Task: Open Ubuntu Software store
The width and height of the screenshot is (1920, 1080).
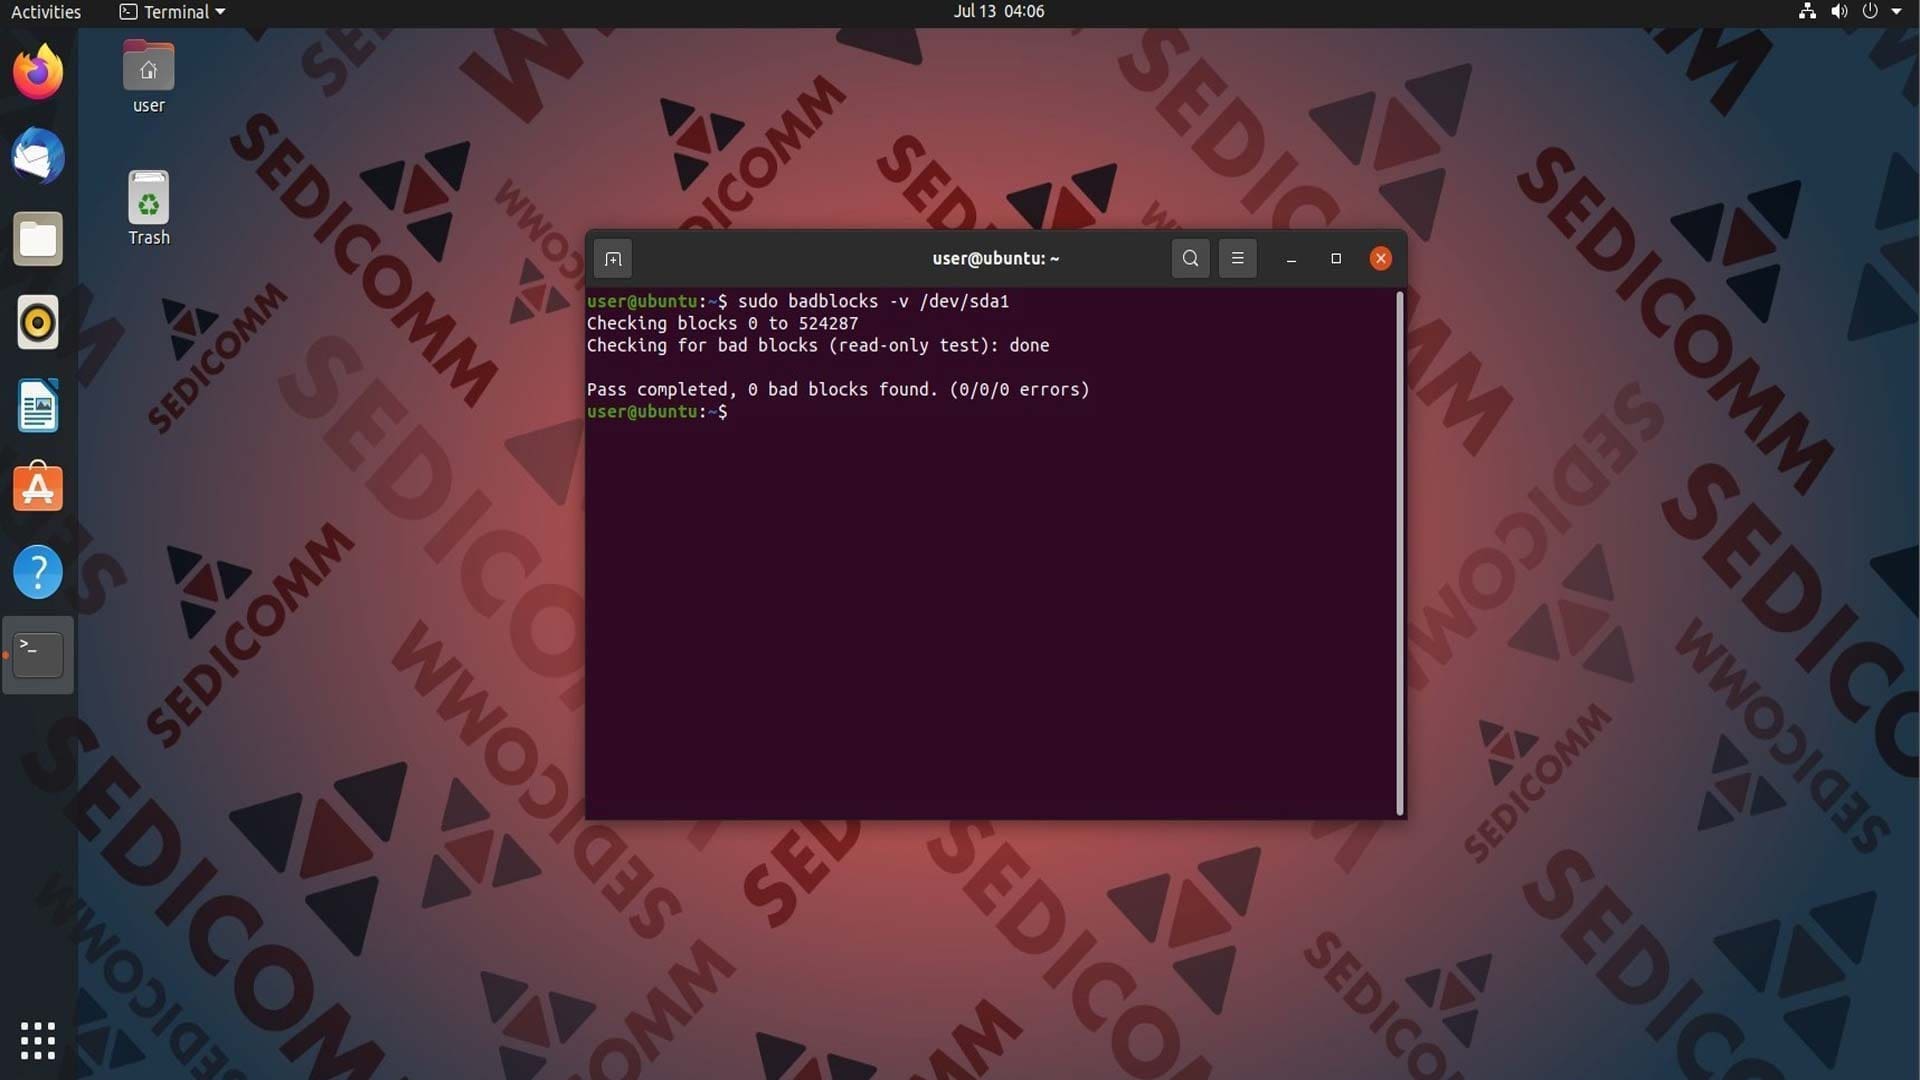Action: point(38,488)
